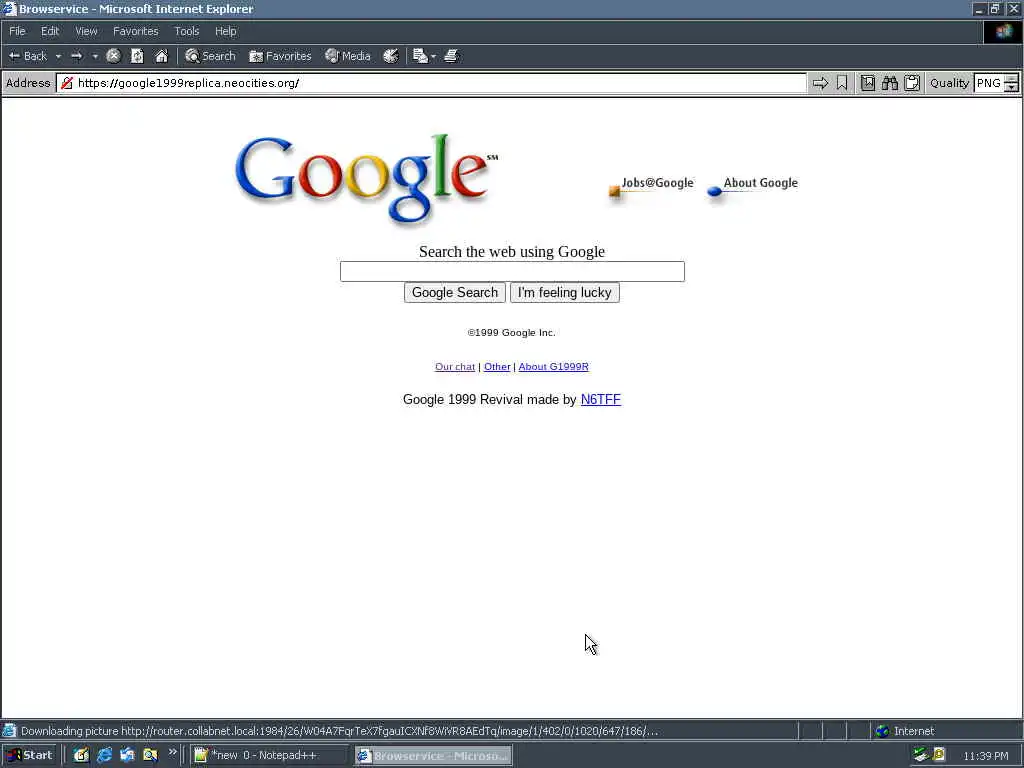Open the Tools menu

(186, 31)
